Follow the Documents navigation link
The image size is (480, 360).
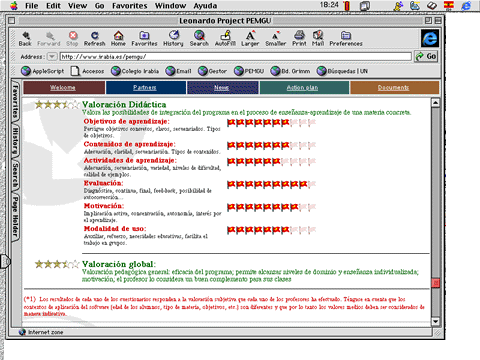point(393,87)
